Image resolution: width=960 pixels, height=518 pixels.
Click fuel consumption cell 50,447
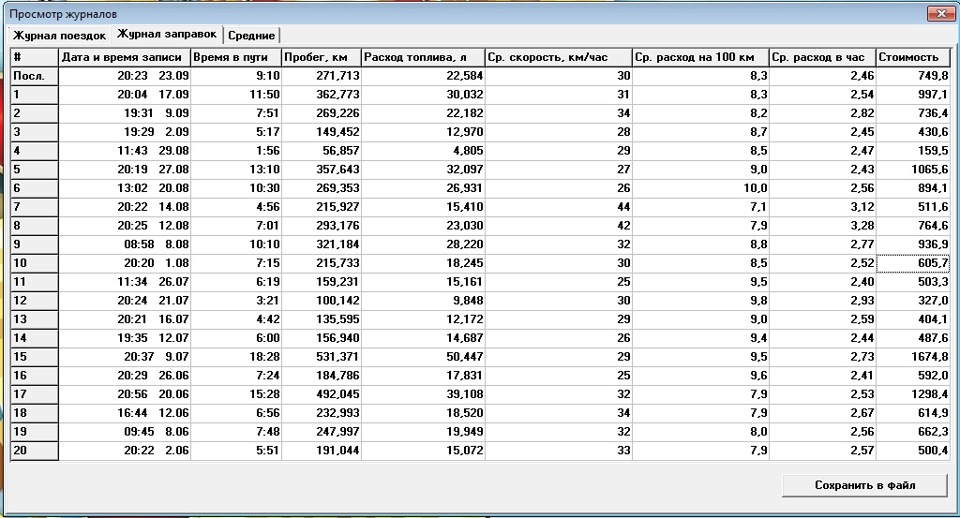click(x=422, y=356)
